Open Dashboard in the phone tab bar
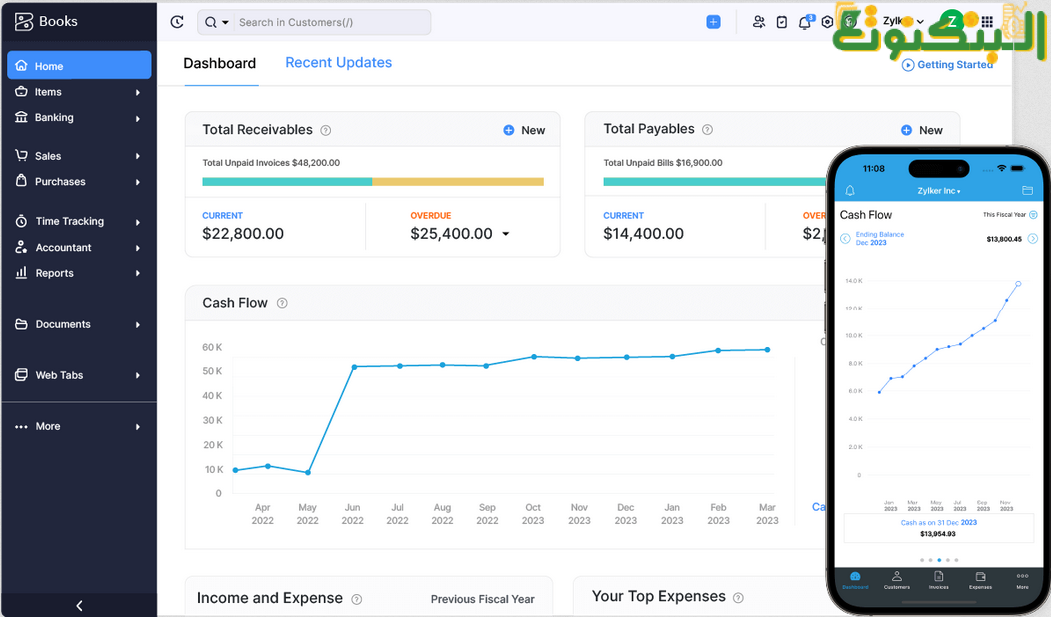1051x617 pixels. tap(855, 580)
